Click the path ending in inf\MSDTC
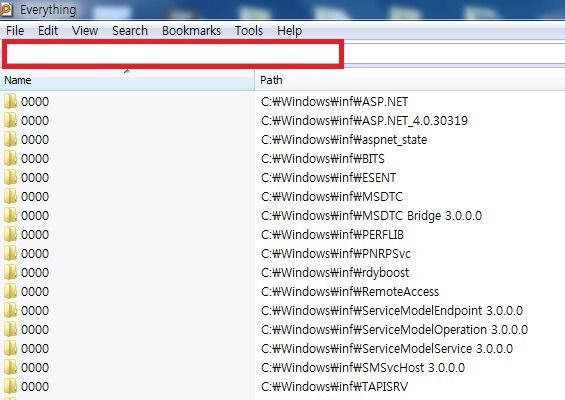 (x=332, y=197)
